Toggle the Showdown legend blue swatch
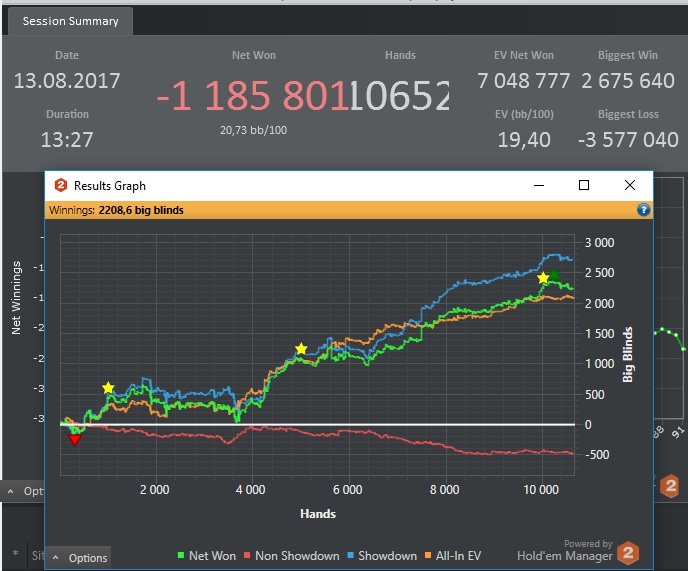Viewport: 688px width, 571px height. pos(351,555)
